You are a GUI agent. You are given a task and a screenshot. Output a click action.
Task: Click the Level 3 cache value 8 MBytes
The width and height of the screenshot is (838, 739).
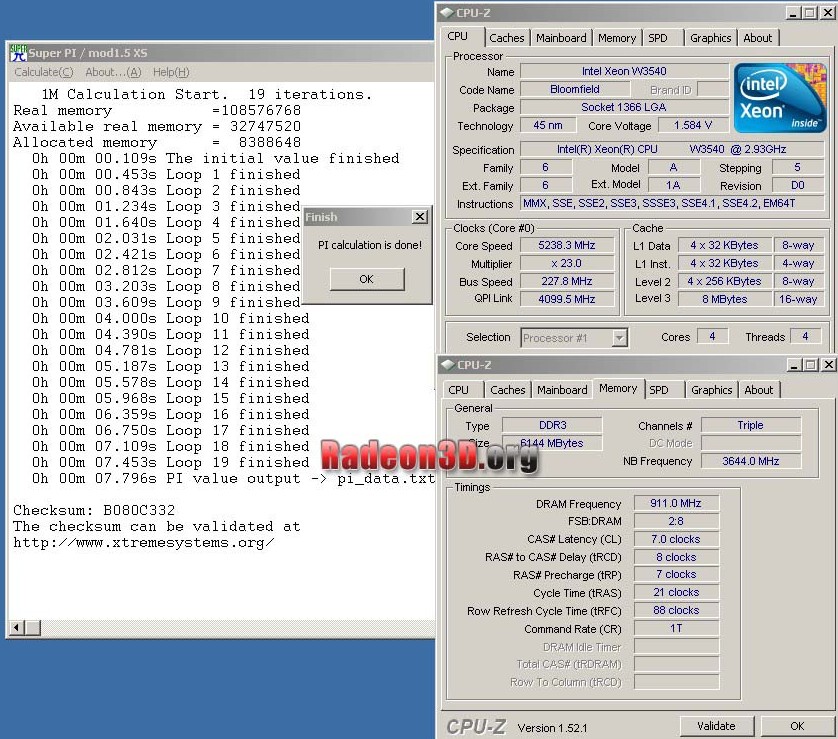pos(725,299)
